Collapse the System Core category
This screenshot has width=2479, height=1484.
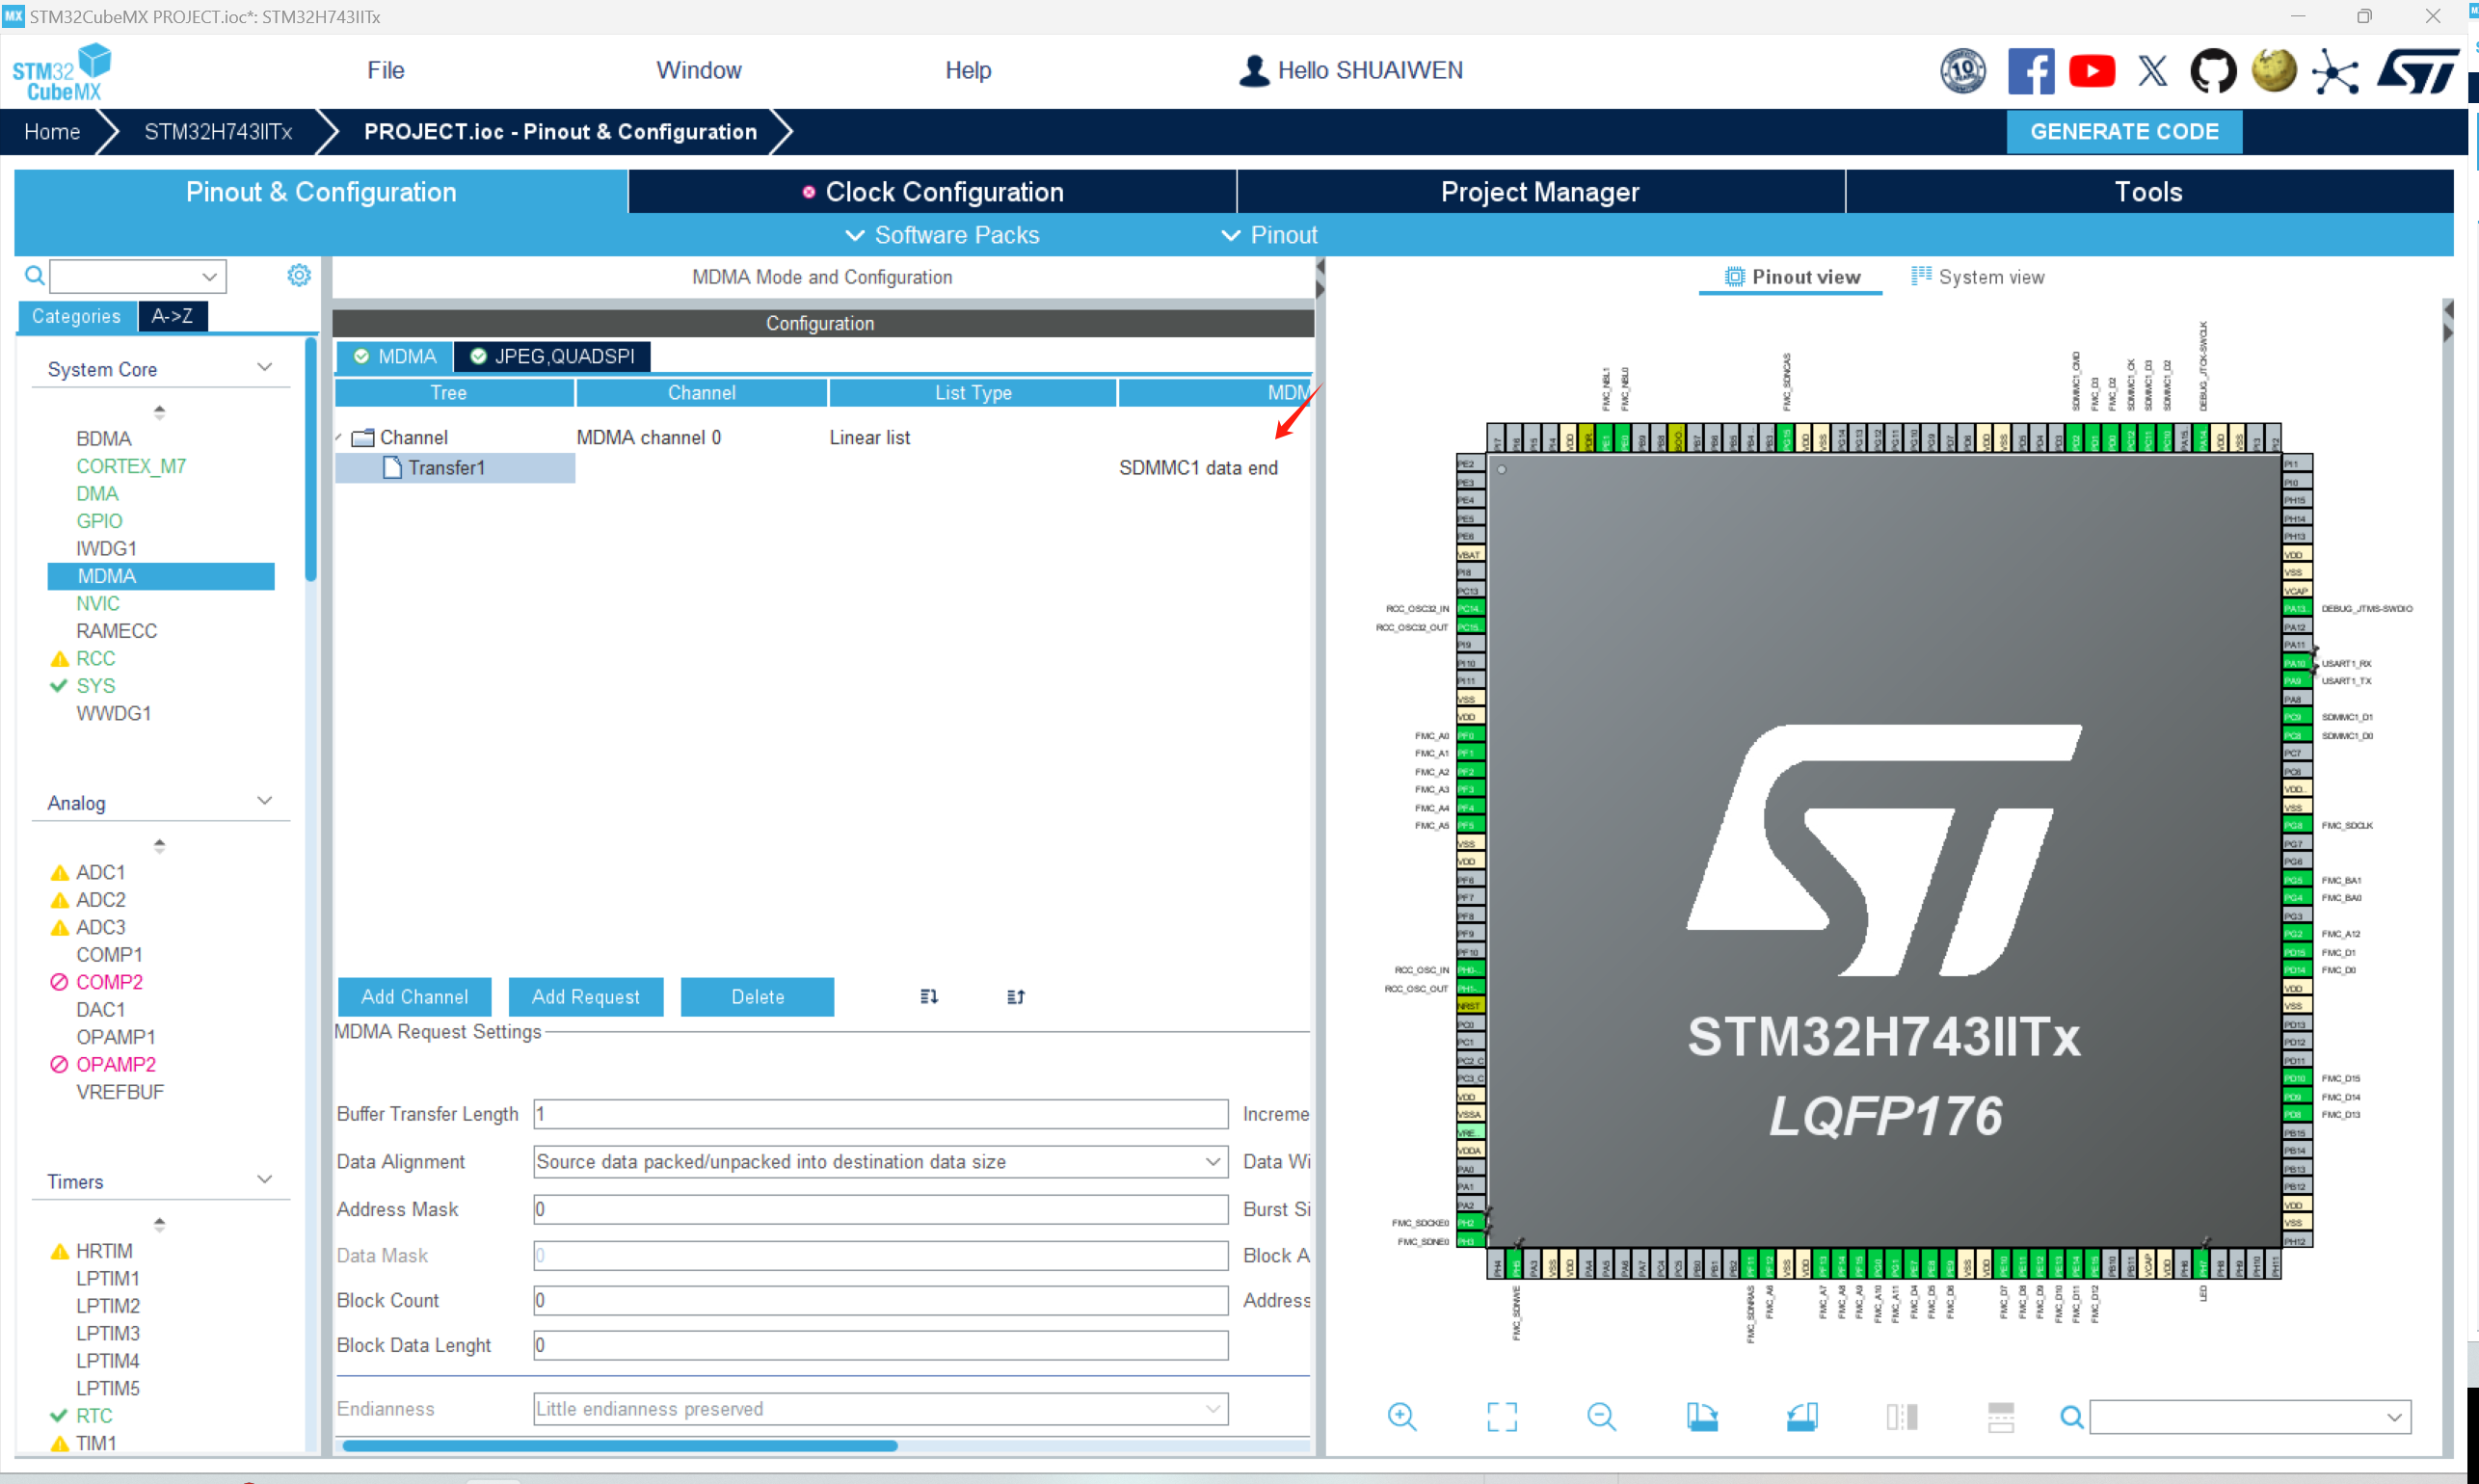click(265, 367)
